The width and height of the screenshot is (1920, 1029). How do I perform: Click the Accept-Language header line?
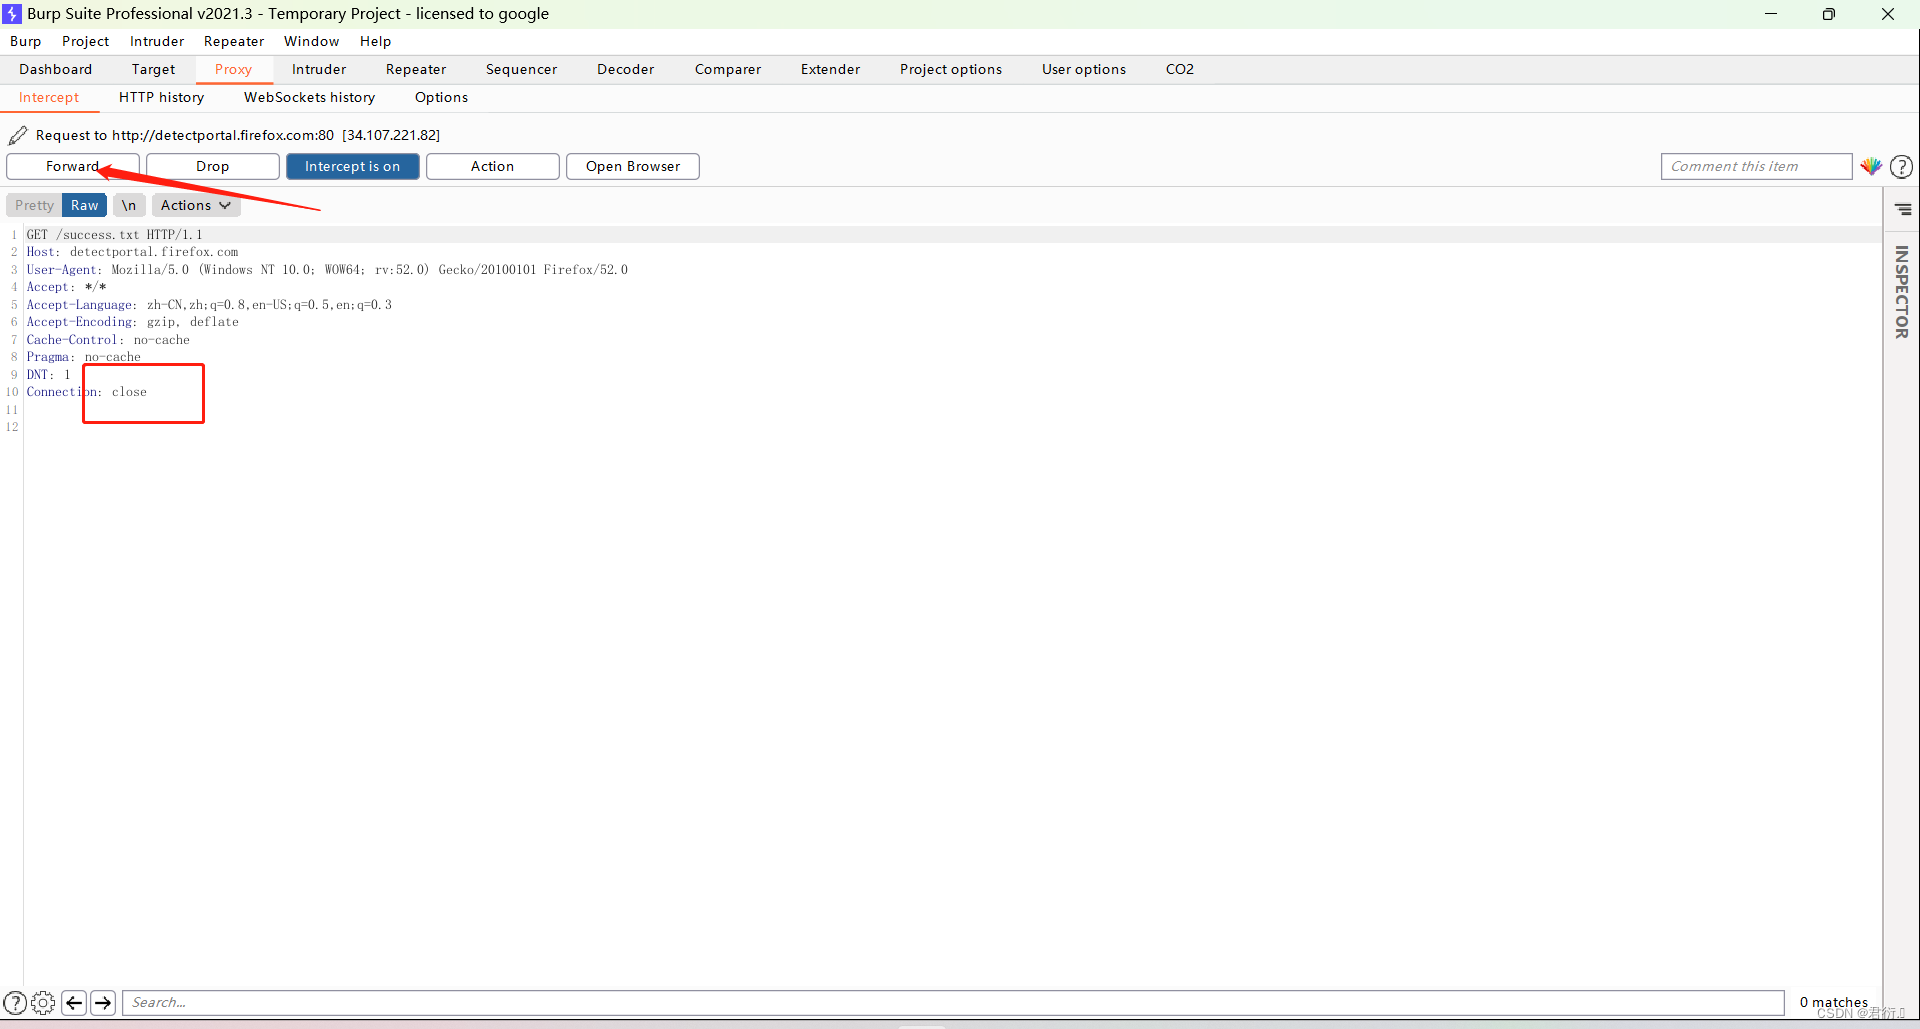point(209,305)
